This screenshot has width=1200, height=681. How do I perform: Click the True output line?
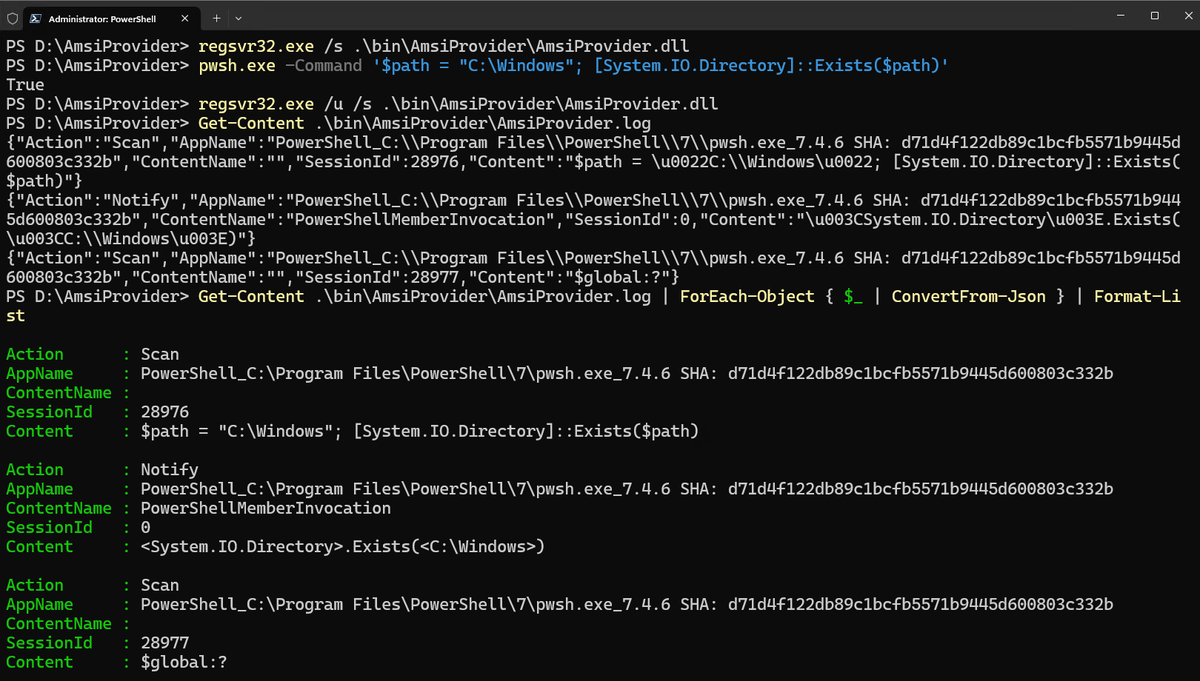[x=24, y=85]
